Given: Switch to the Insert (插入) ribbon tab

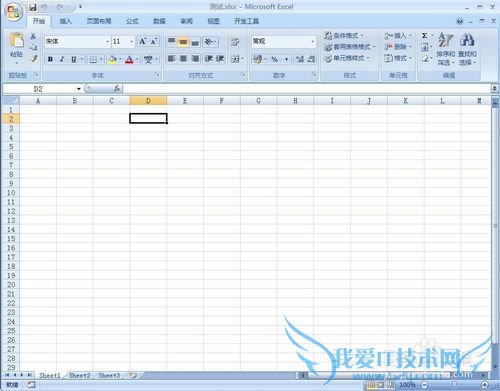Looking at the screenshot, I should (66, 21).
